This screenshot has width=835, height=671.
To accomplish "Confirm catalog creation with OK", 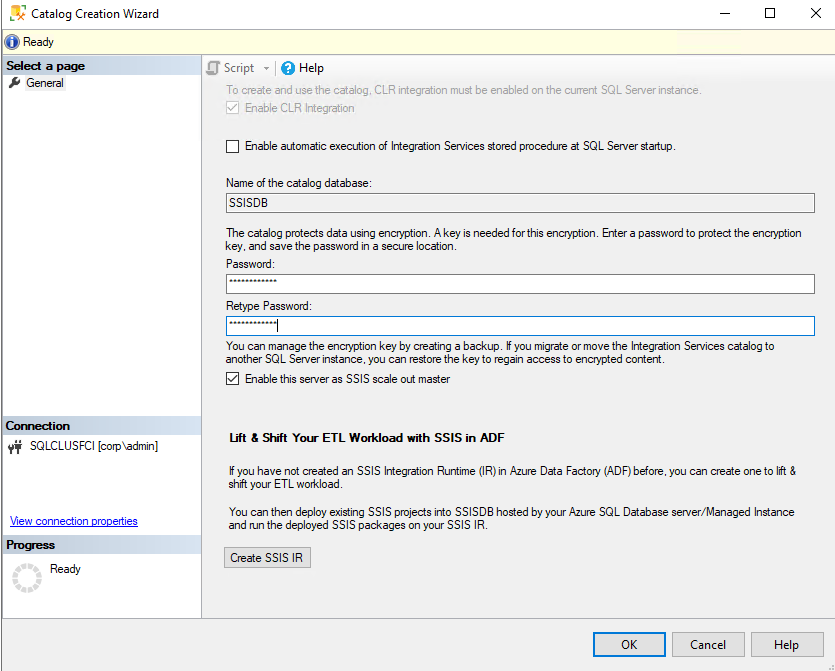I will tap(628, 644).
